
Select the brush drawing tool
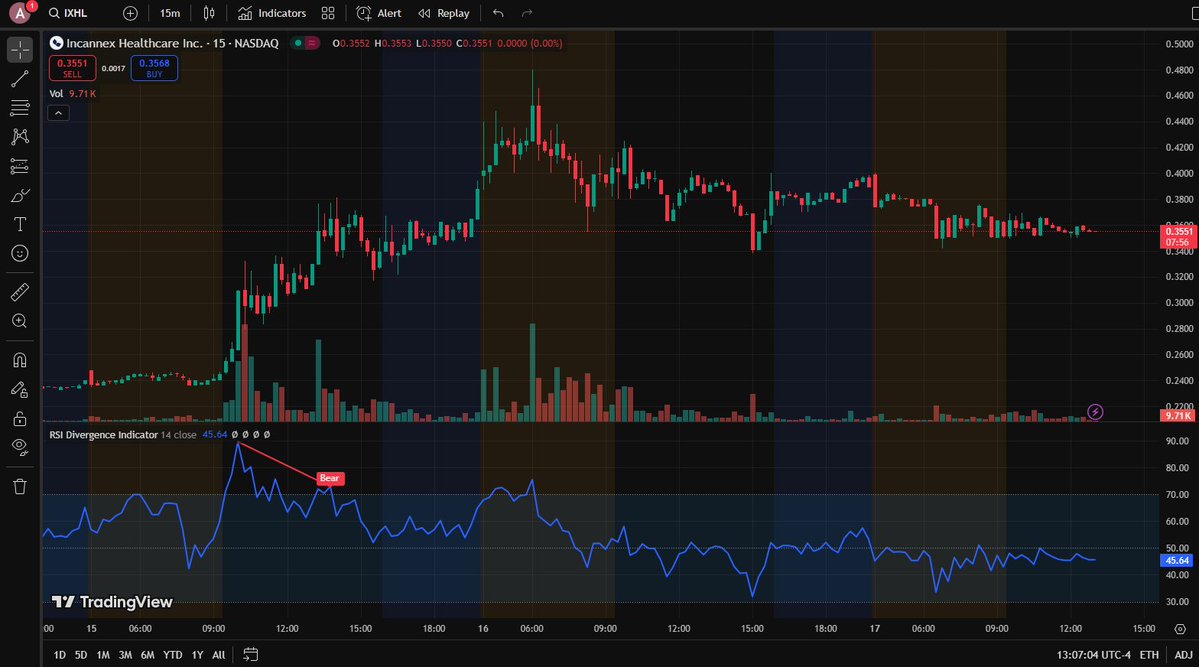pos(20,195)
